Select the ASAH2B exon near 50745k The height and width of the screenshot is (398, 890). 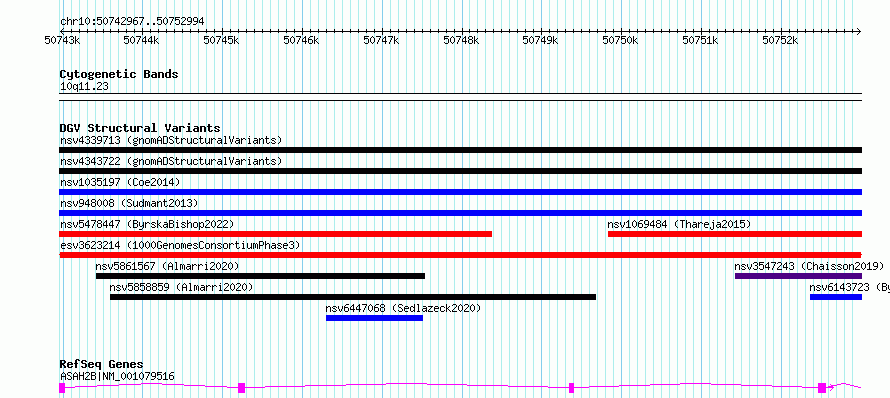[x=241, y=388]
